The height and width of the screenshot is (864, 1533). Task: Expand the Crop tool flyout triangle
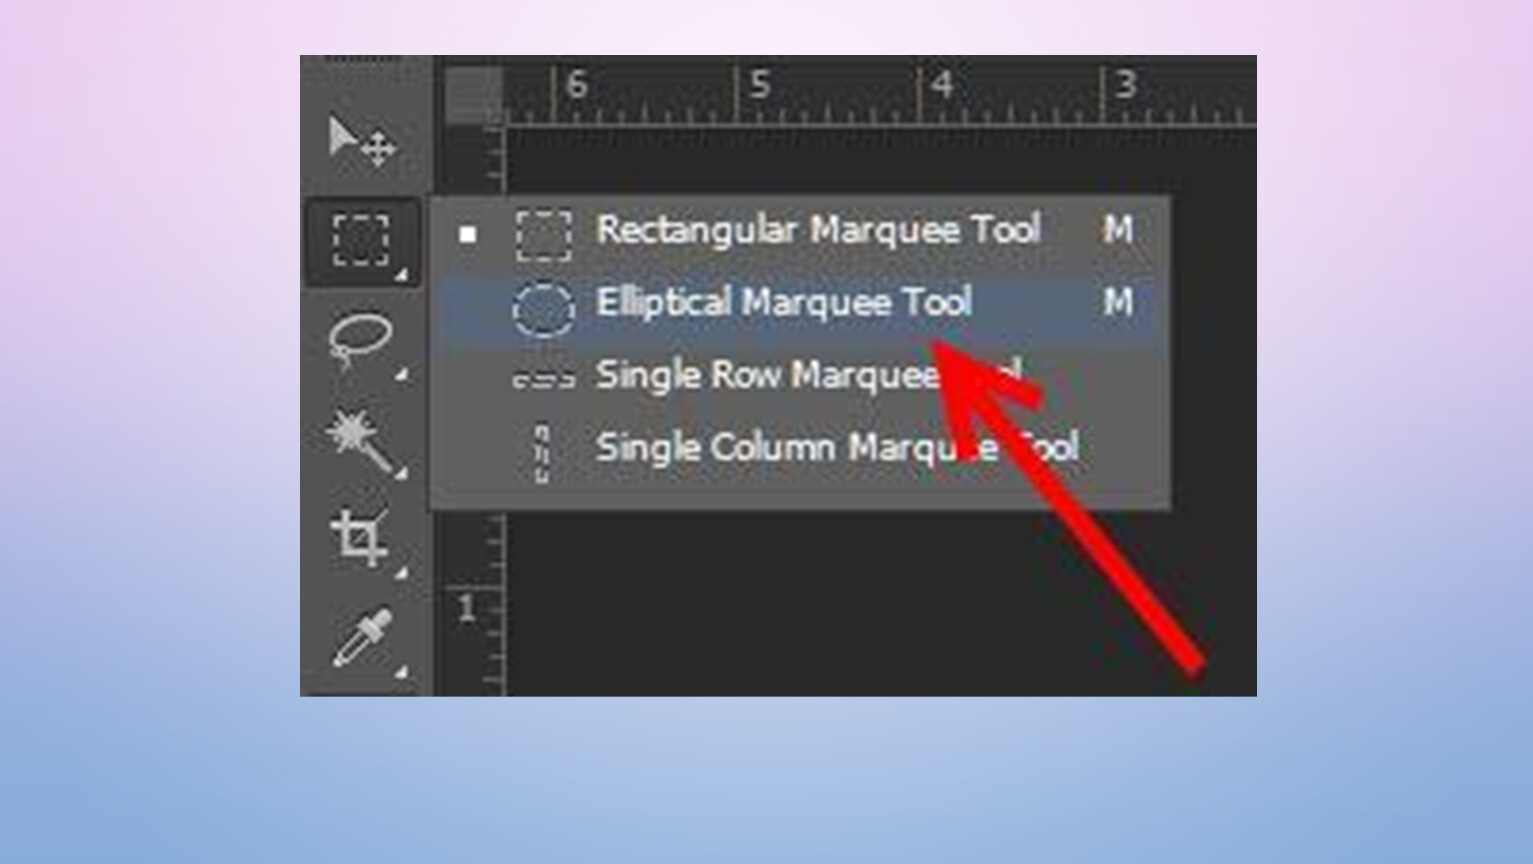click(x=401, y=573)
